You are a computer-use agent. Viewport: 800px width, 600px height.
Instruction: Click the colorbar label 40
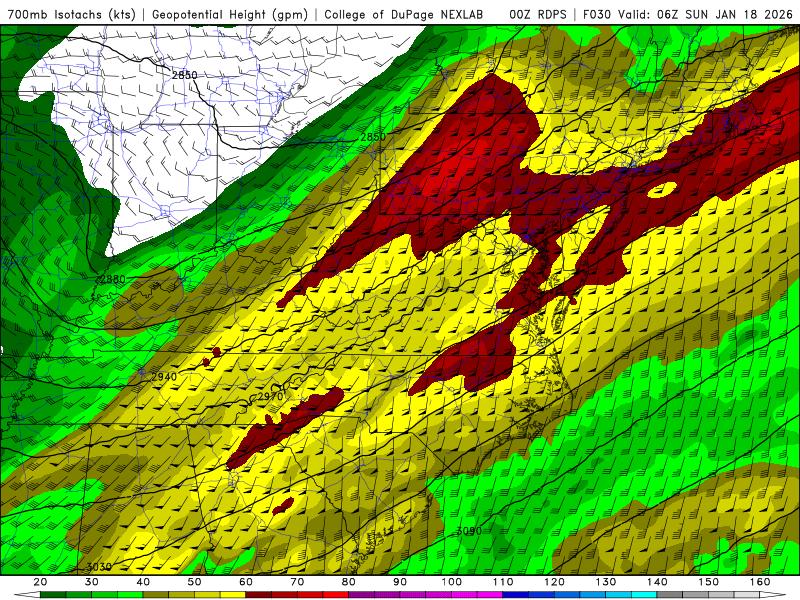[x=143, y=582]
